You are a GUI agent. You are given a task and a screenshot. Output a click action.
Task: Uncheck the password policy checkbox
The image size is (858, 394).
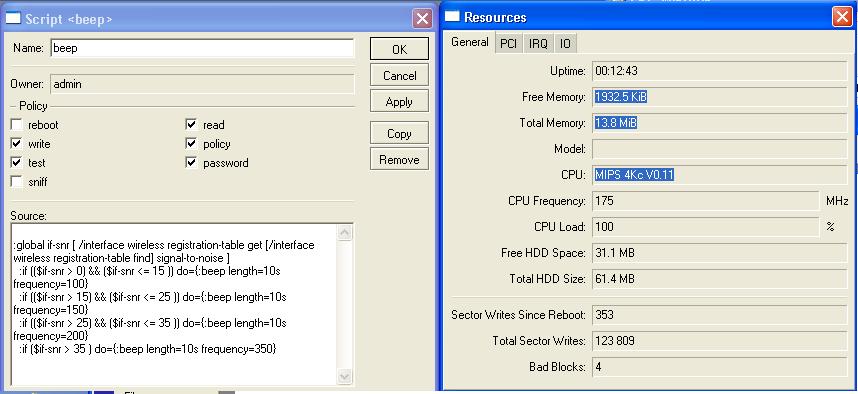click(x=191, y=163)
